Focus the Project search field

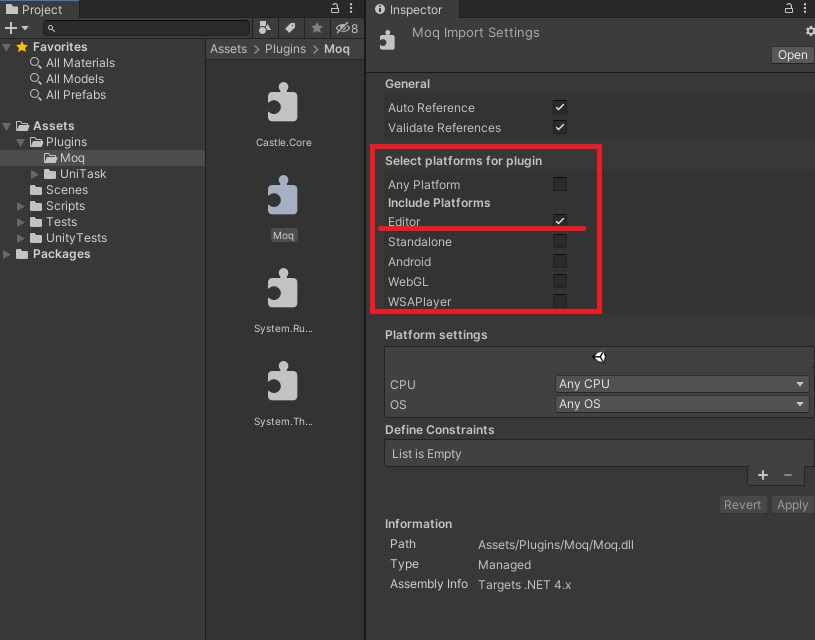[147, 28]
